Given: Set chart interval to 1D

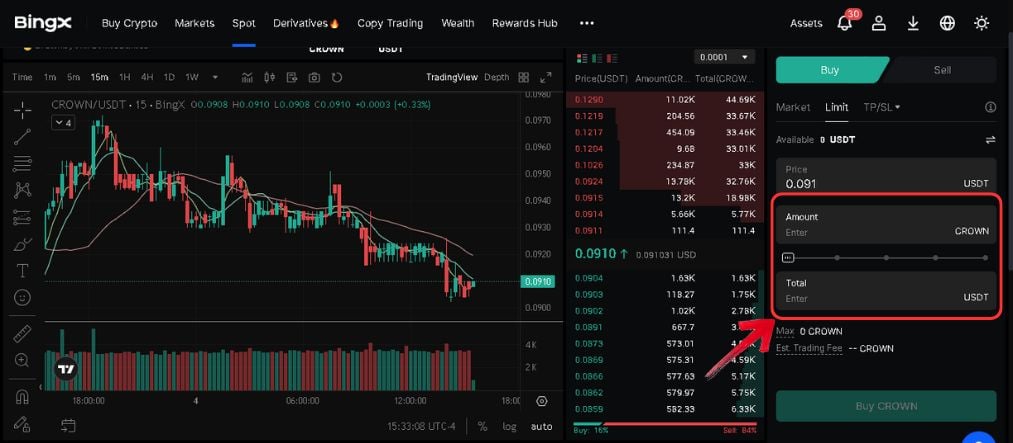Looking at the screenshot, I should pyautogui.click(x=169, y=77).
